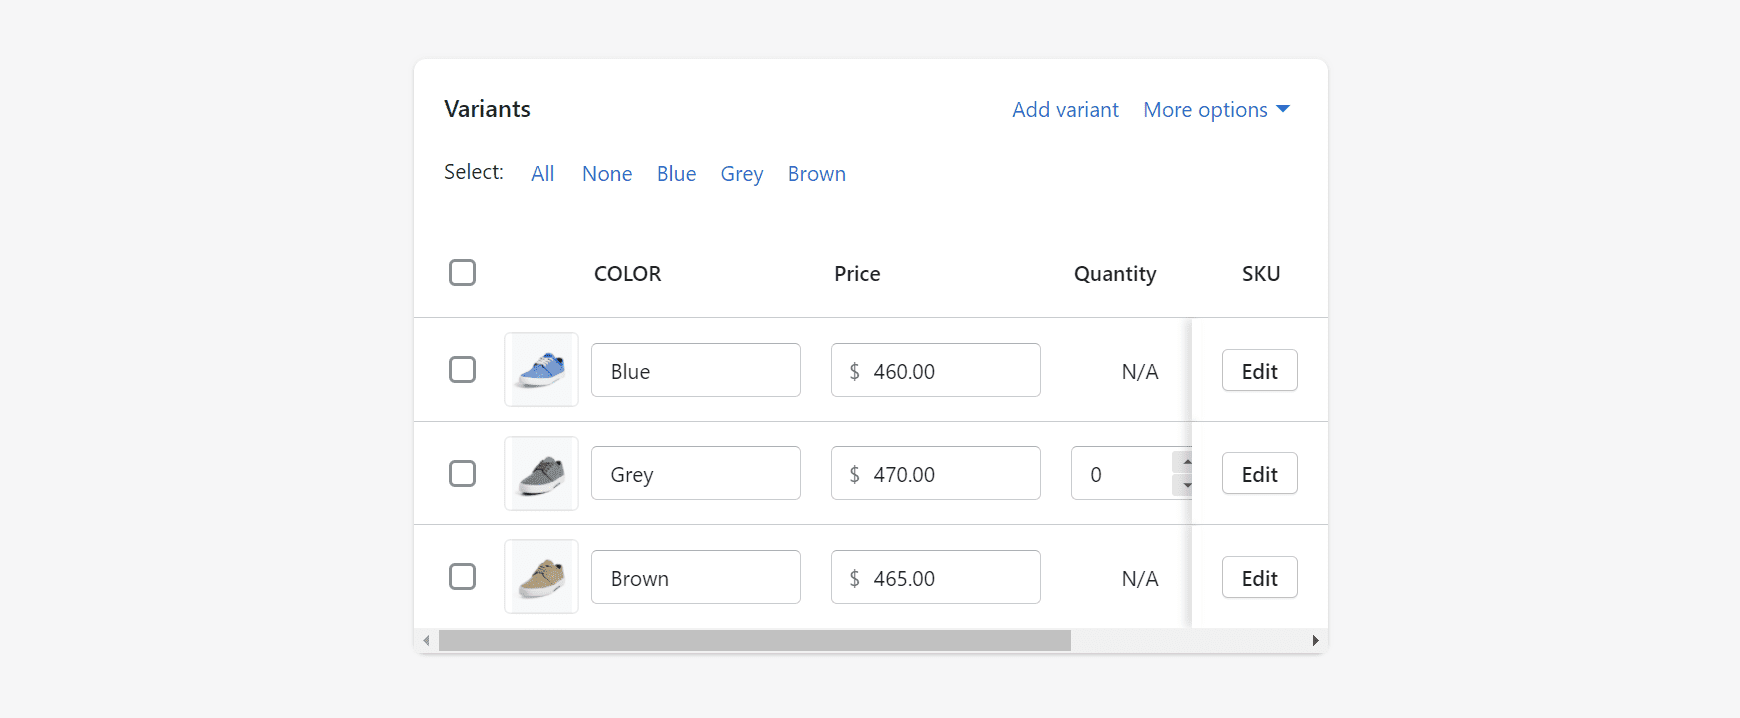Decrease Grey quantity with down arrow
The width and height of the screenshot is (1740, 718).
tap(1185, 485)
